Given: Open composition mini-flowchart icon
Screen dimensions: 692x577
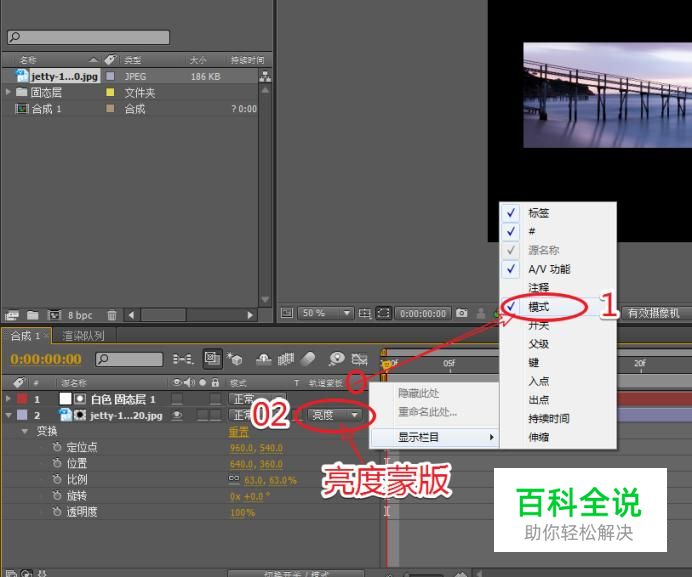Looking at the screenshot, I should click(183, 359).
